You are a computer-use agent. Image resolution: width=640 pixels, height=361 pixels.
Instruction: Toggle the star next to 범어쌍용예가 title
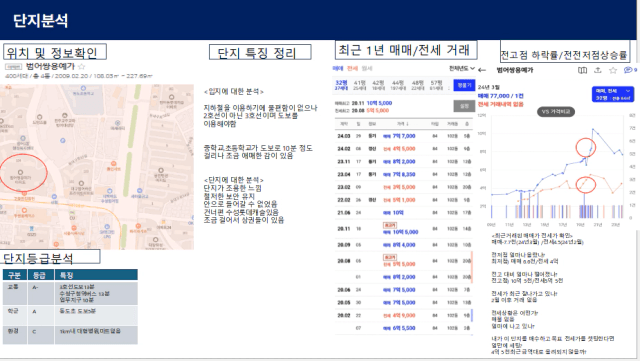click(x=82, y=67)
